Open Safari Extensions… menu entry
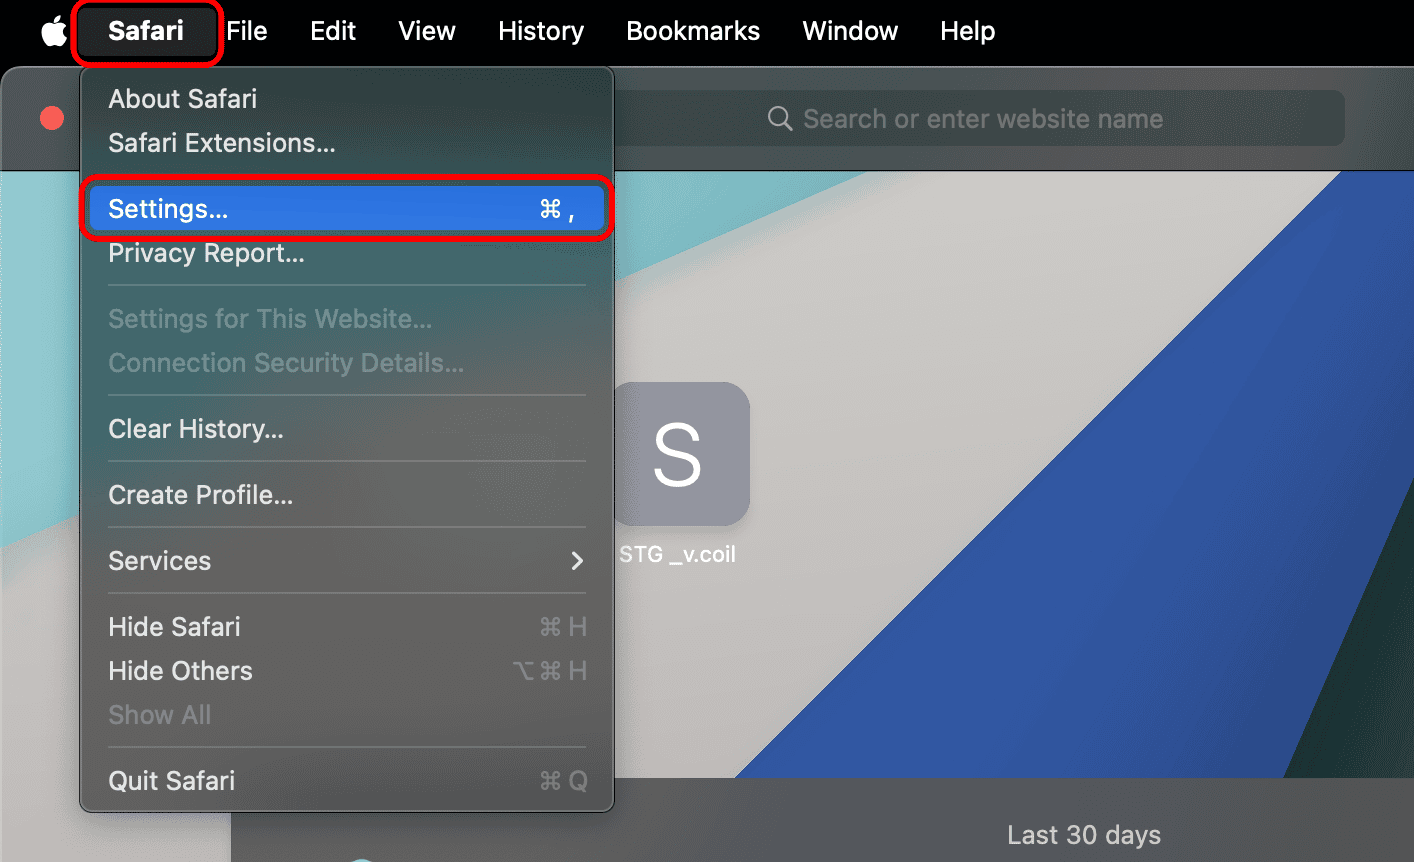Image resolution: width=1414 pixels, height=862 pixels. pyautogui.click(x=222, y=143)
